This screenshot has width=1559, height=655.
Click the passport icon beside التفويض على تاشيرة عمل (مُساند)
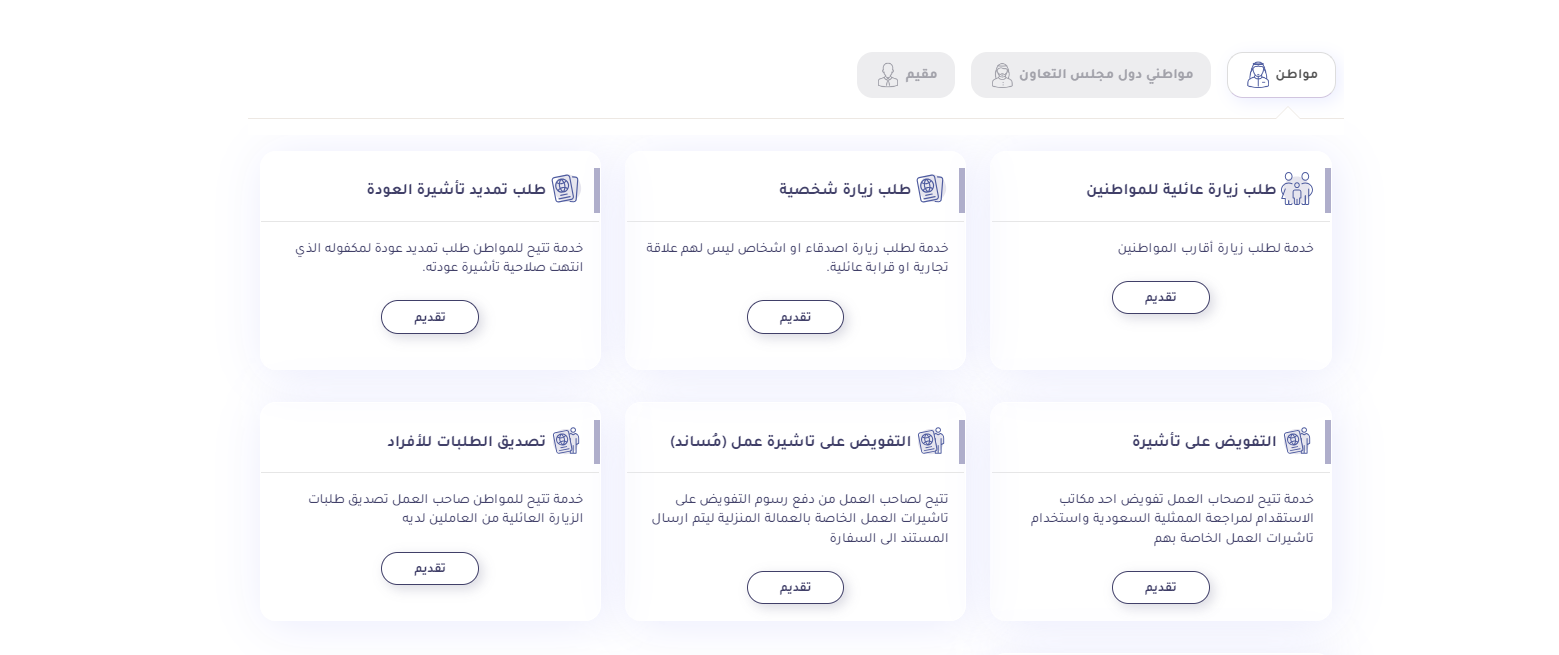coord(930,441)
